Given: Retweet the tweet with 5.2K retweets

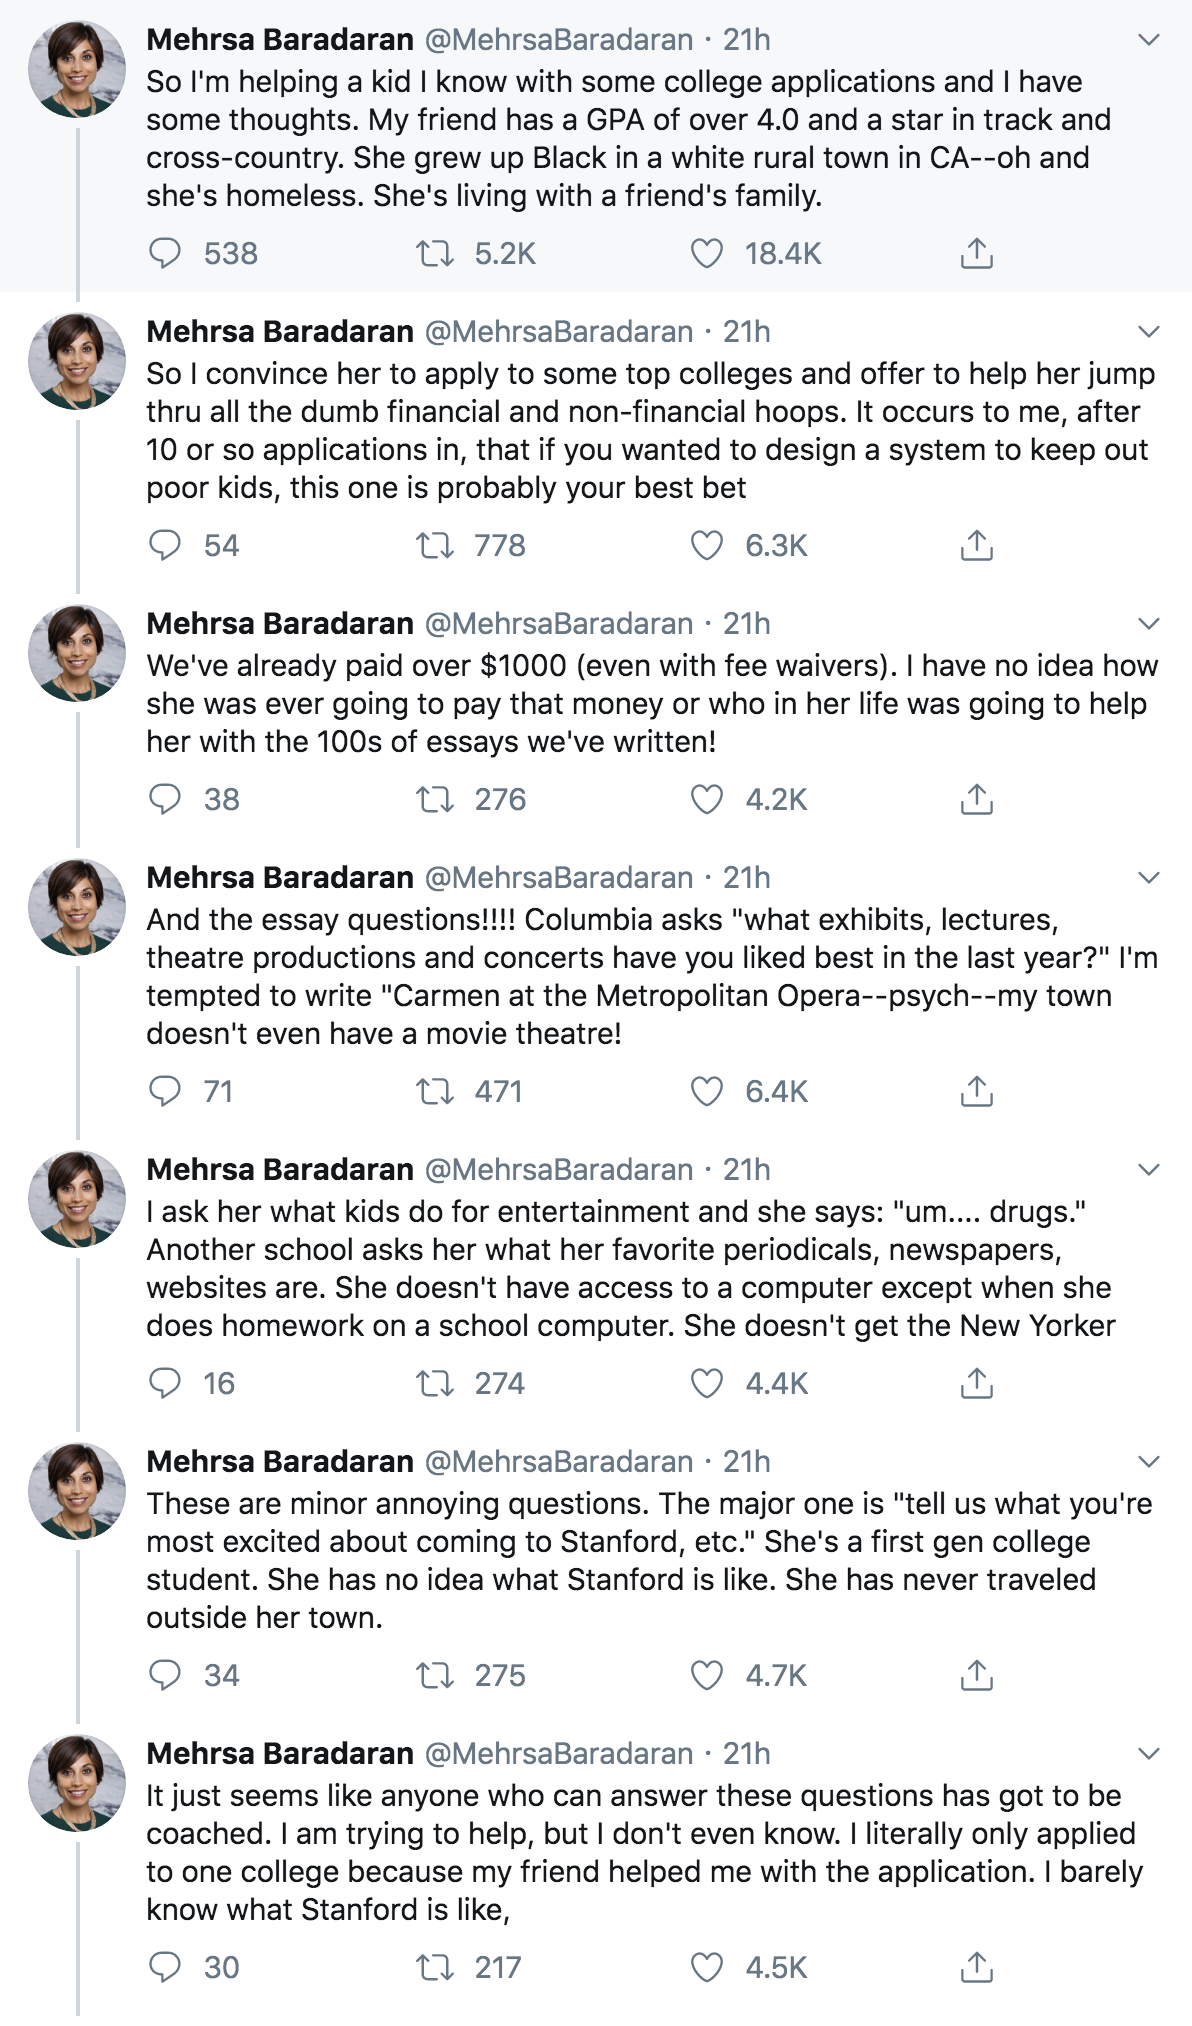Looking at the screenshot, I should click(435, 253).
